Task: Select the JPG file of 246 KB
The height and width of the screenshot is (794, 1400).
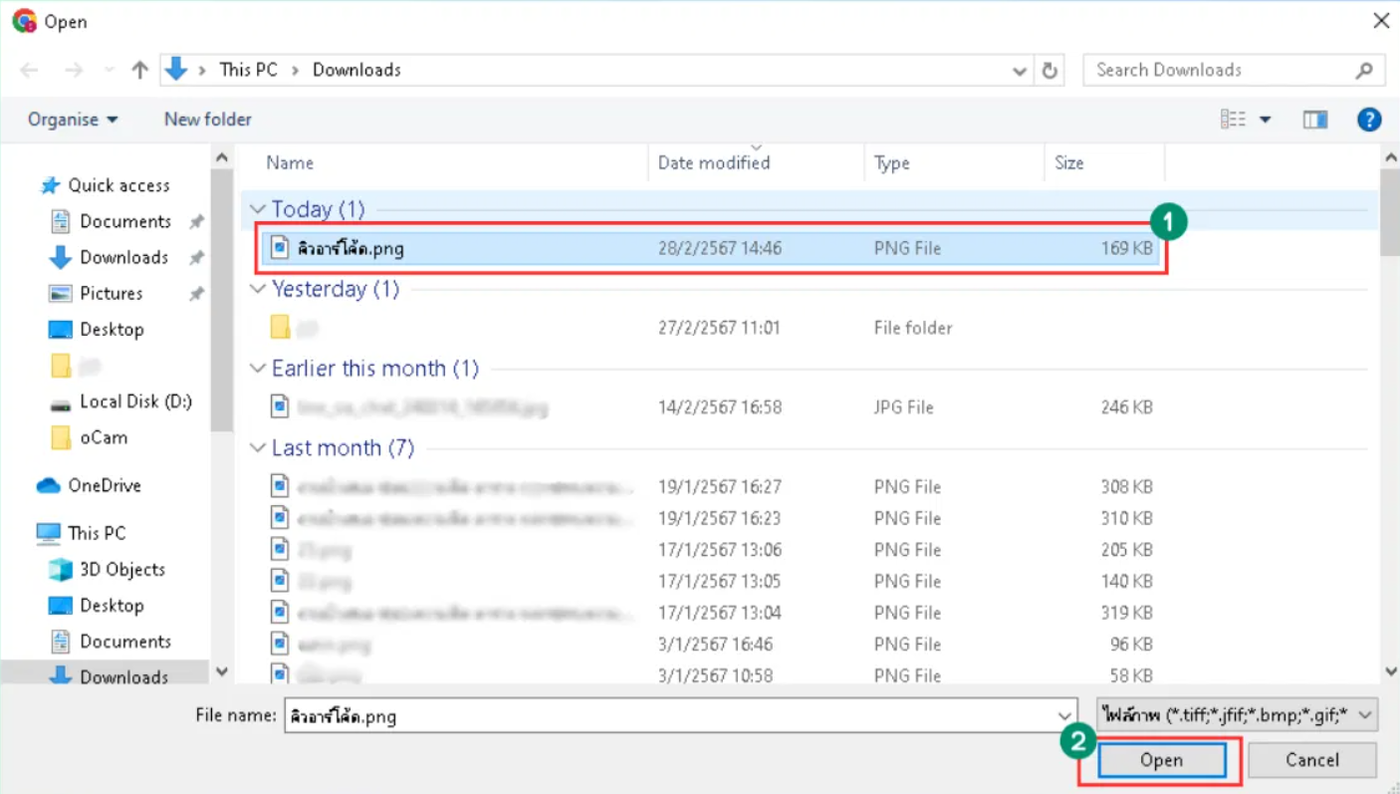Action: 712,407
